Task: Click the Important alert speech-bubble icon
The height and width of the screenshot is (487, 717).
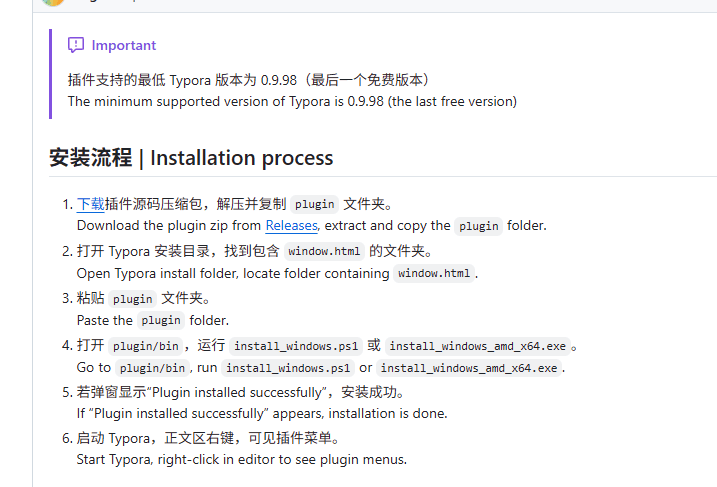Action: tap(76, 45)
